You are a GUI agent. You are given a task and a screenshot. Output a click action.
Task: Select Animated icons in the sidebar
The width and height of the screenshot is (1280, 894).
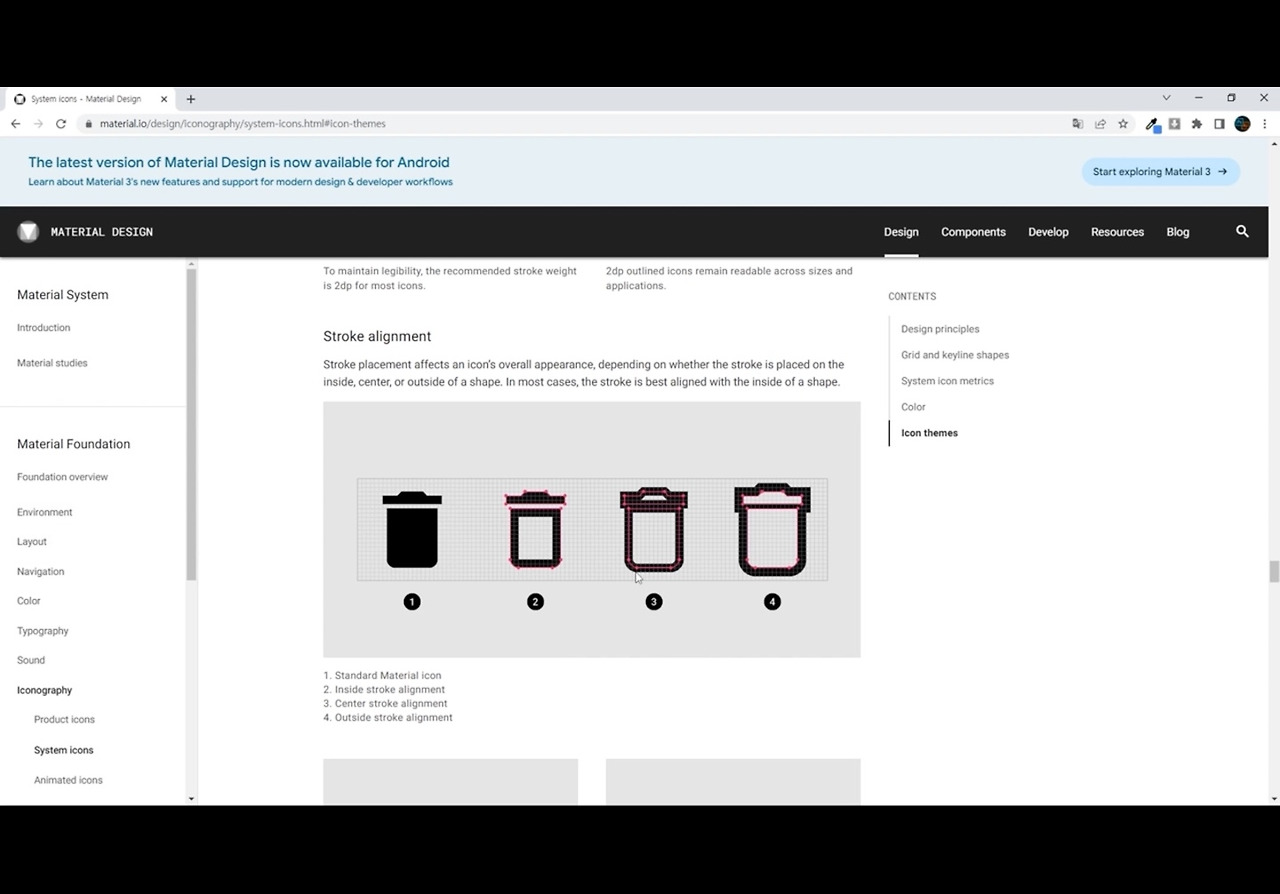point(68,780)
